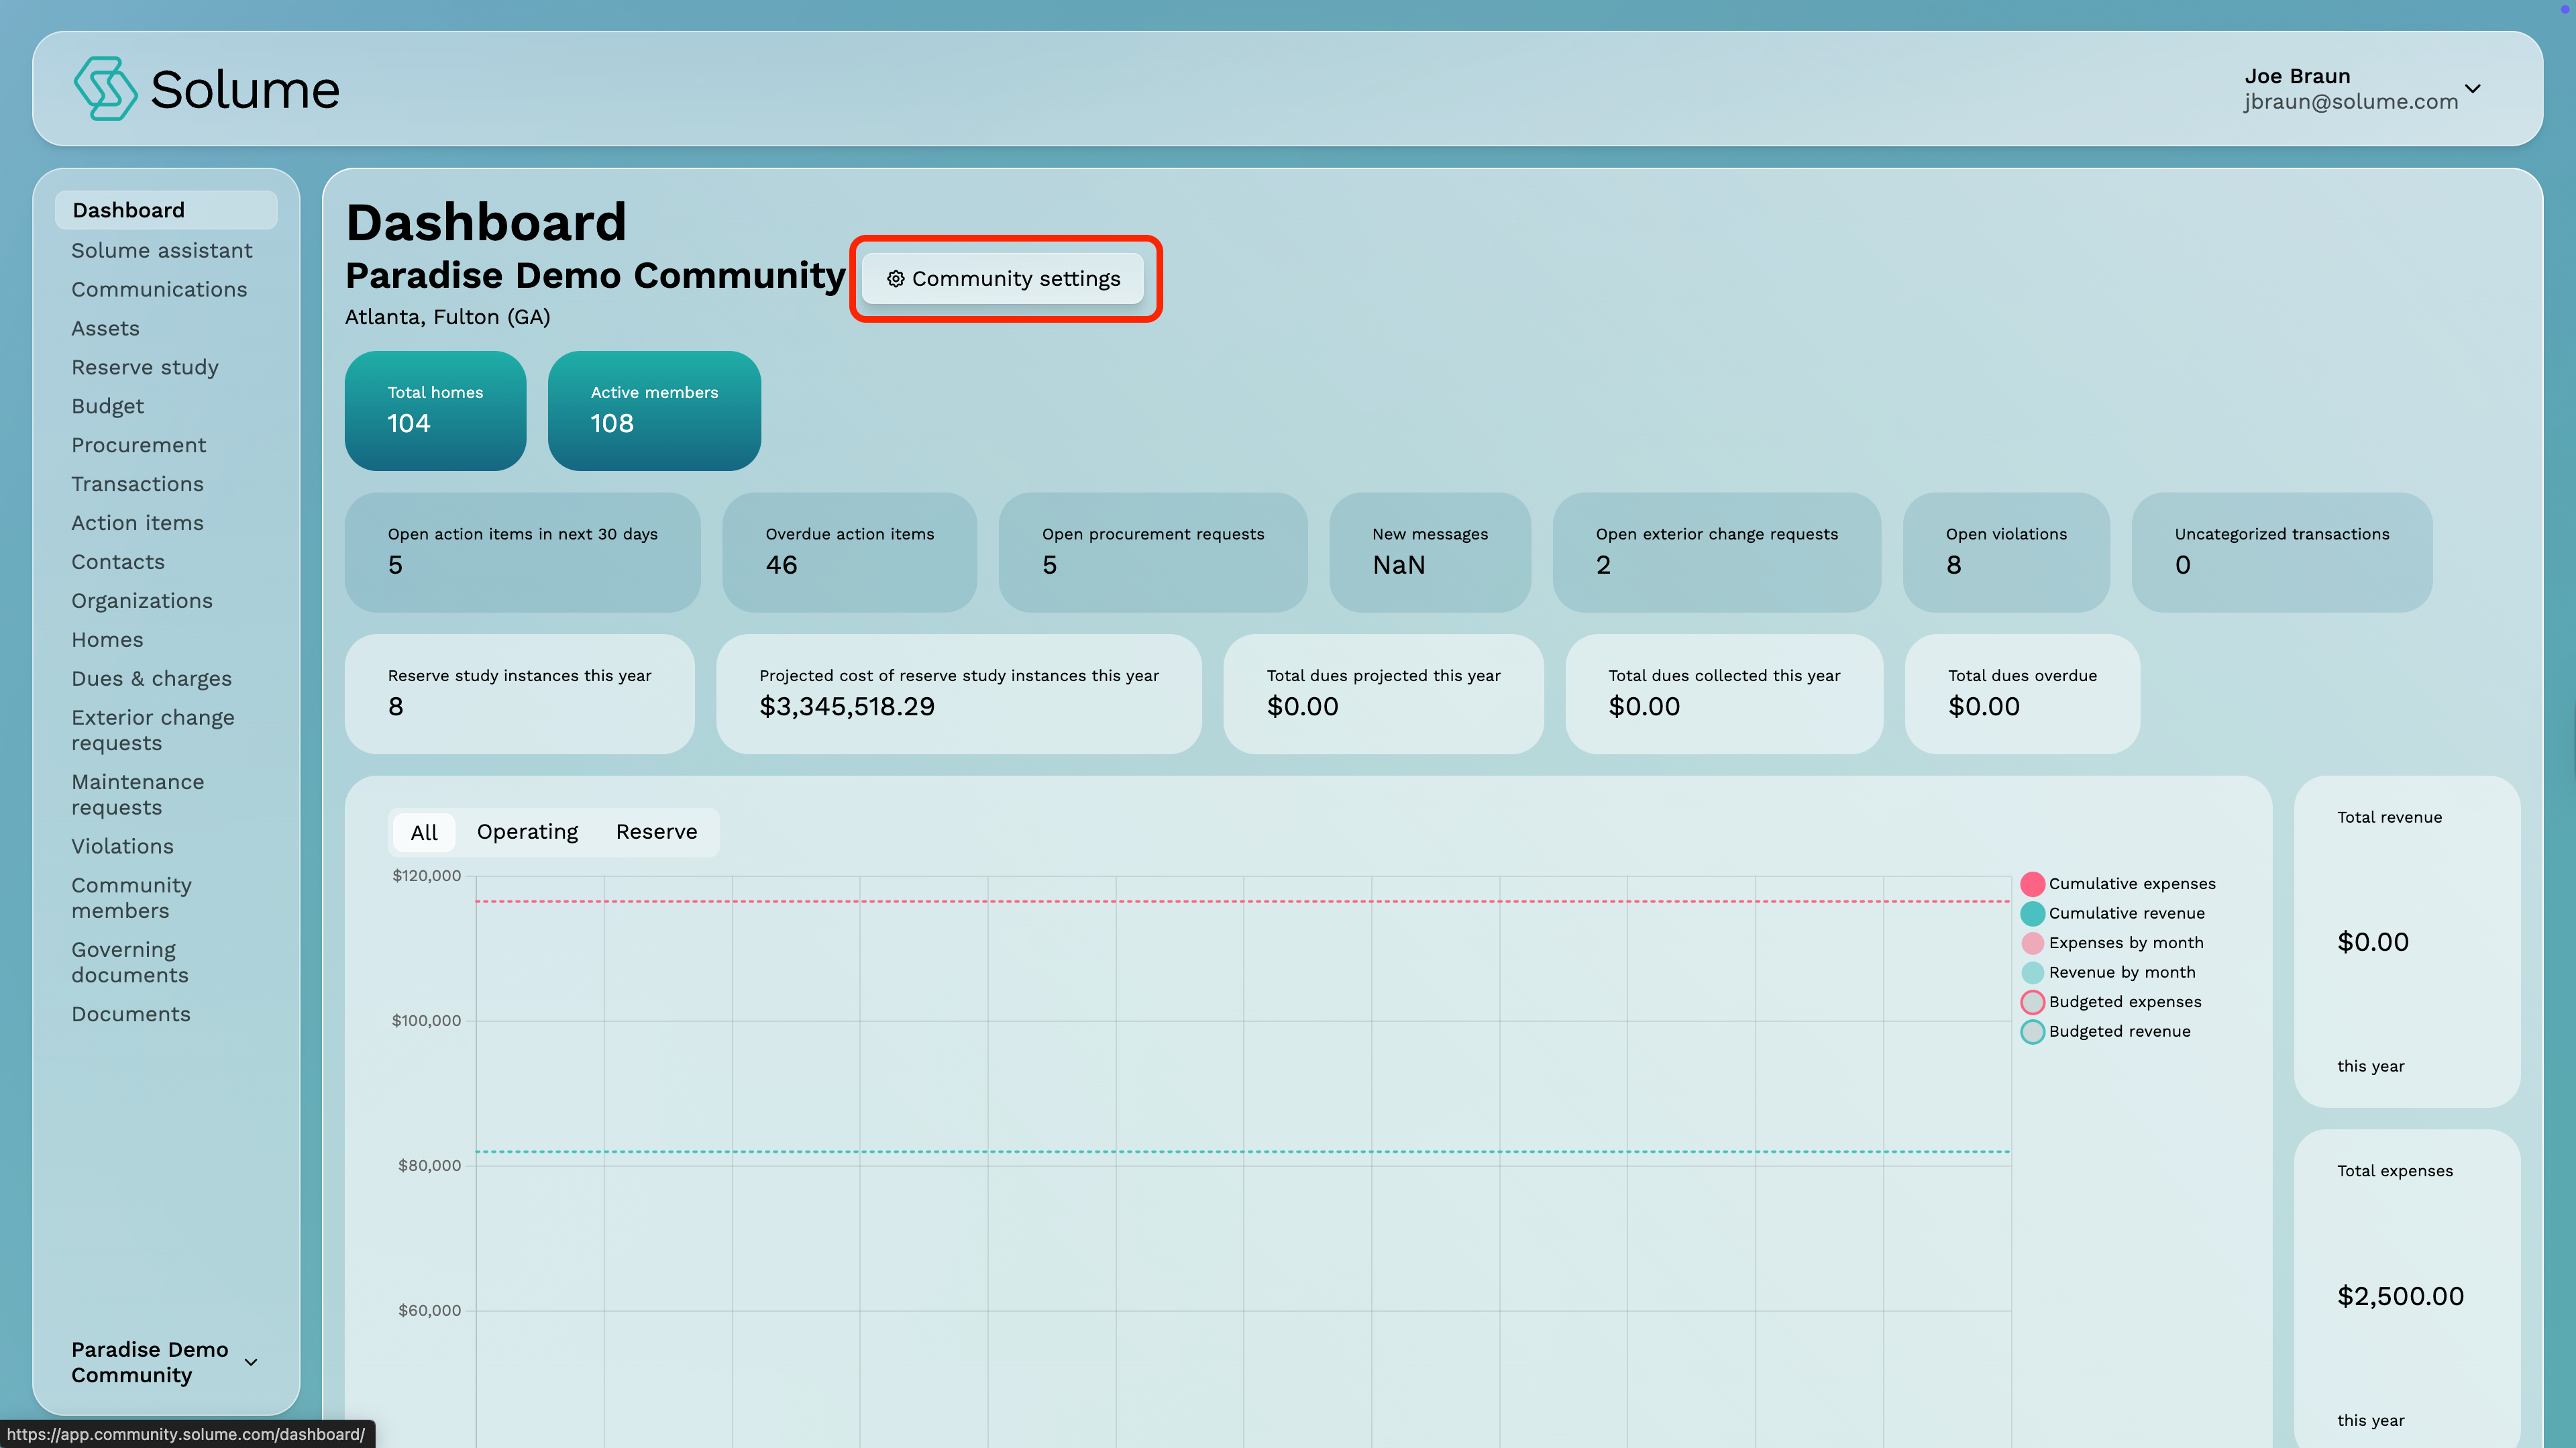Screen dimensions: 2576x1448
Task: Open Community members in the sidebar
Action: click(131, 898)
